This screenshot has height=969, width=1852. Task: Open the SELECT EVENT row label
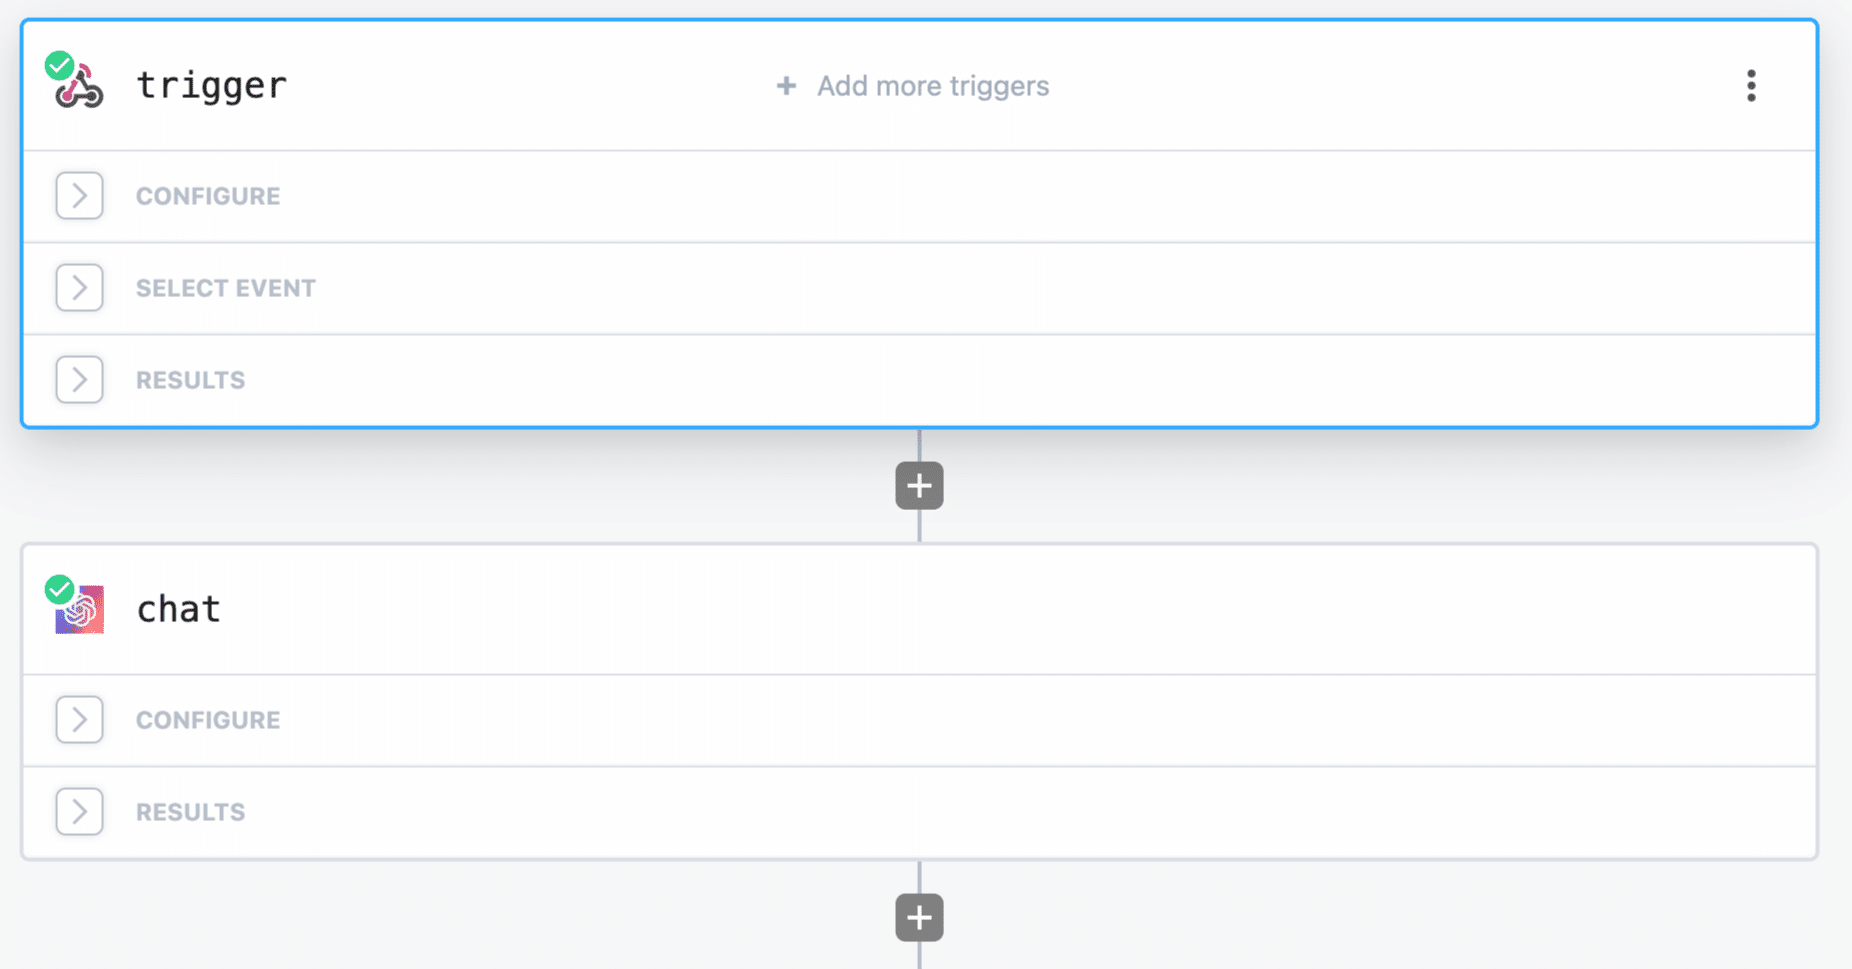click(226, 288)
